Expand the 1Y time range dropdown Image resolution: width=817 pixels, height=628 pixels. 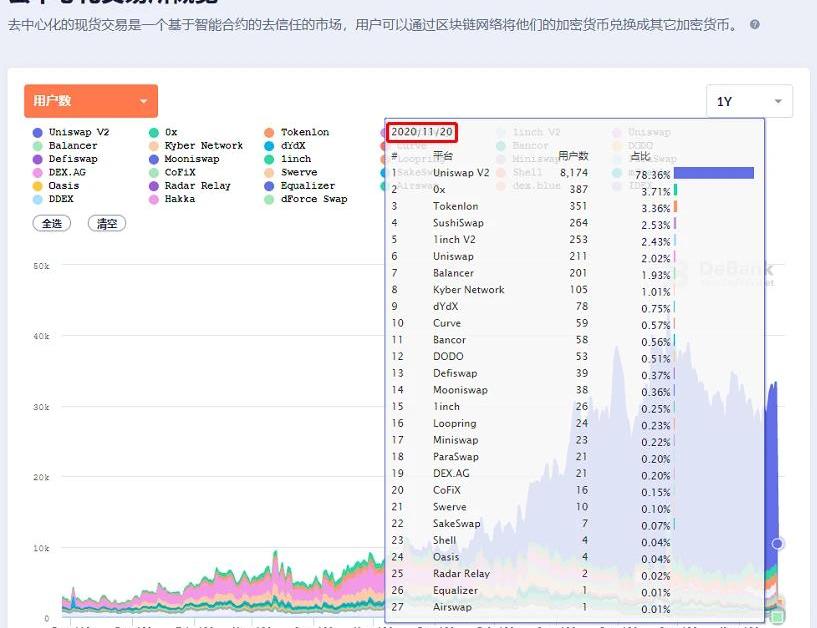pyautogui.click(x=749, y=101)
